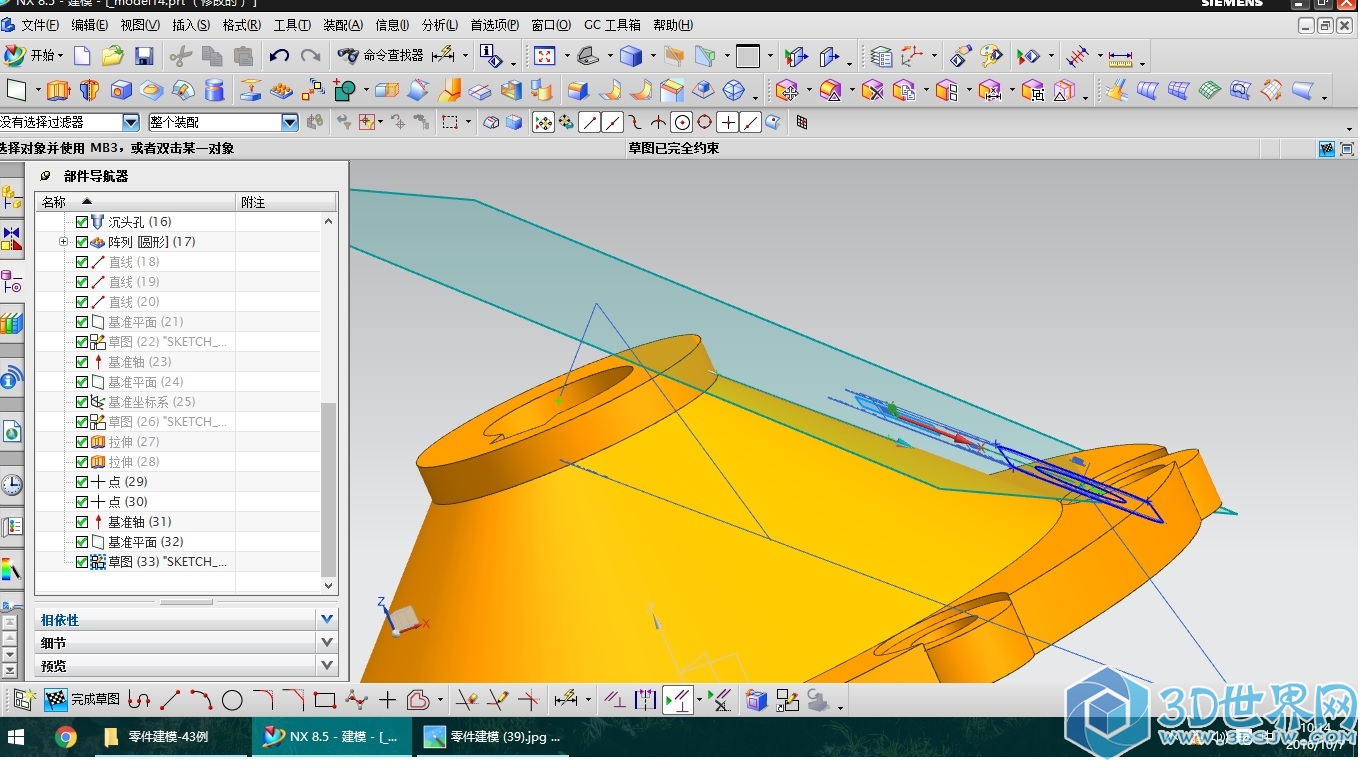Screen dimensions: 1366x768
Task: Select the sketch Rectangle tool
Action: click(x=325, y=700)
